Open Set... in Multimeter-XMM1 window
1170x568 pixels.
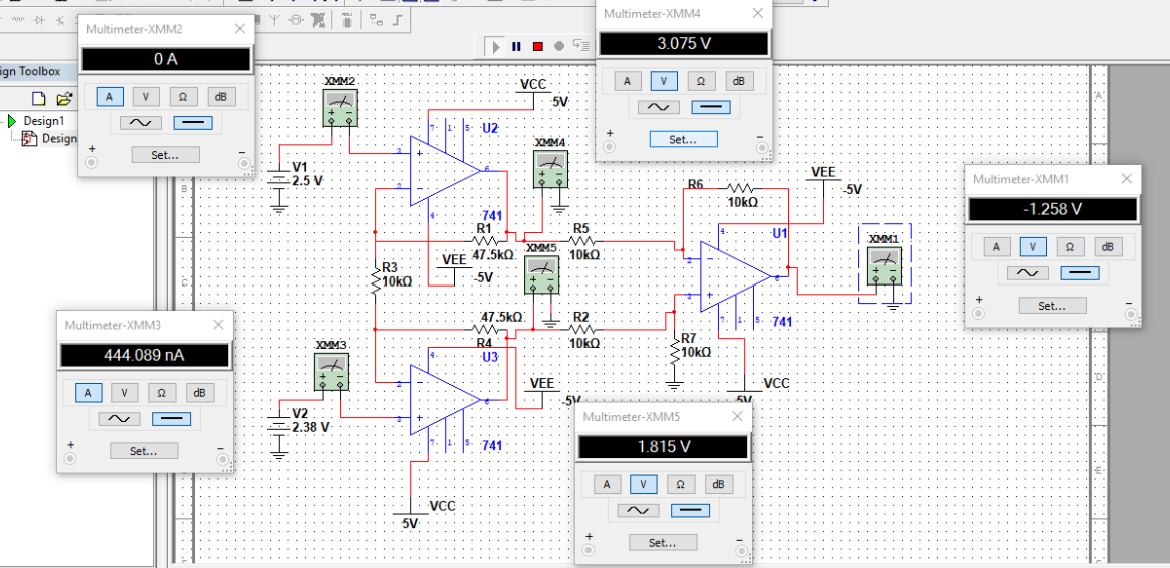1053,305
